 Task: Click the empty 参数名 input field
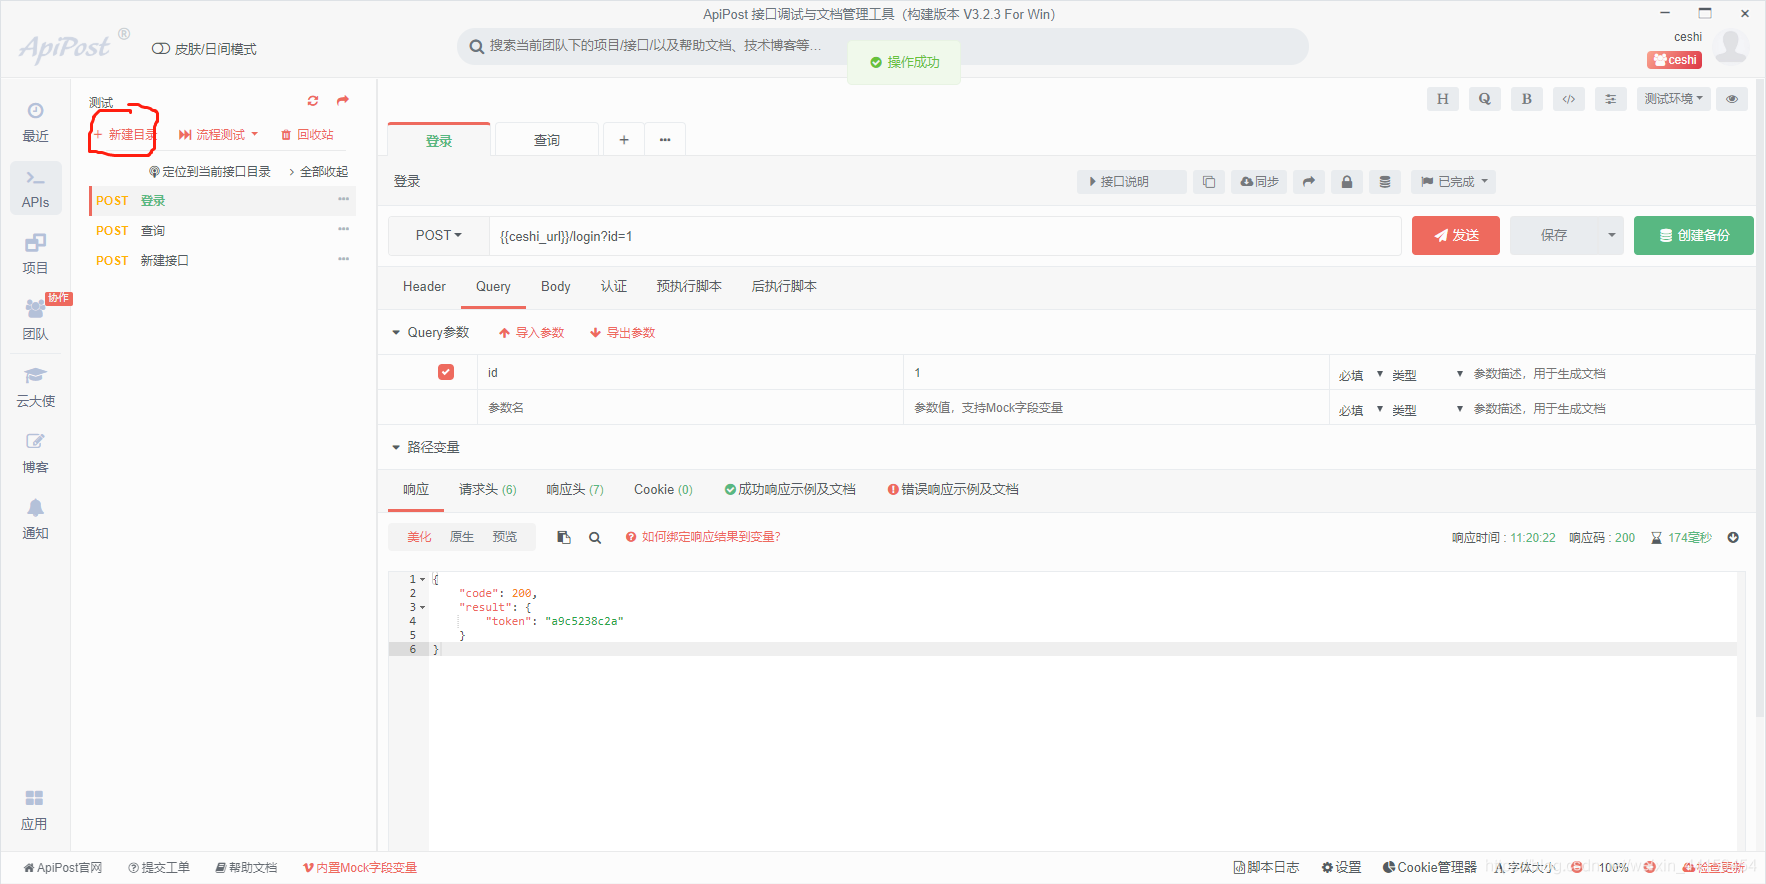click(x=690, y=407)
